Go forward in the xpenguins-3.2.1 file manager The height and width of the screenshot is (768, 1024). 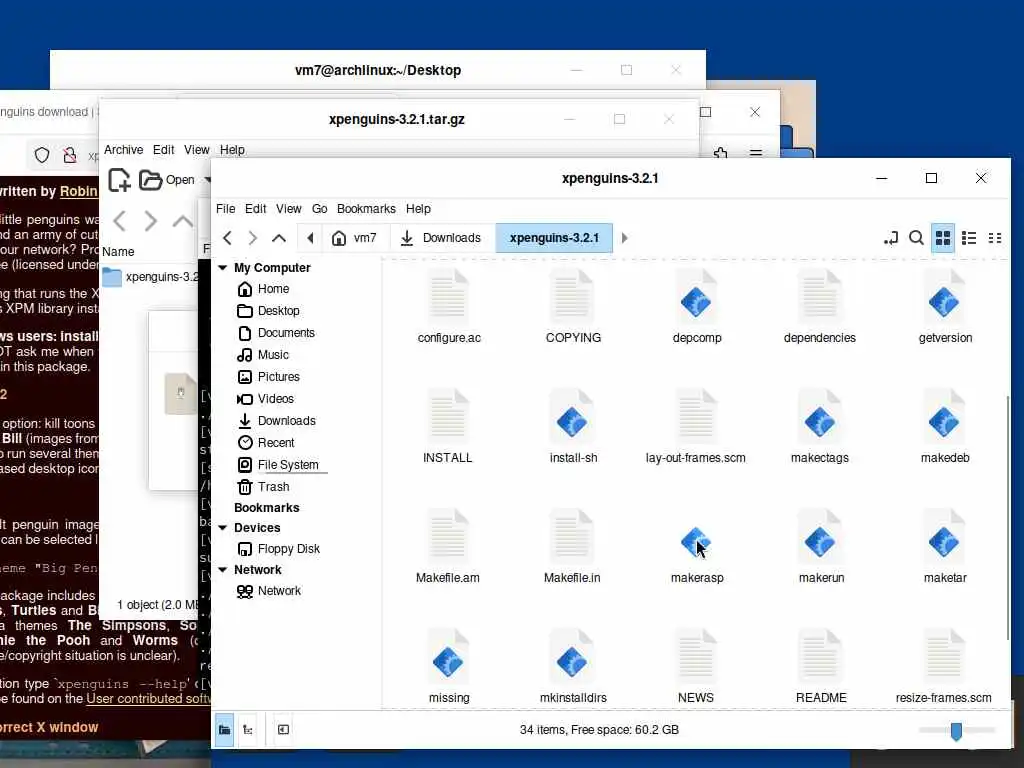coord(253,238)
